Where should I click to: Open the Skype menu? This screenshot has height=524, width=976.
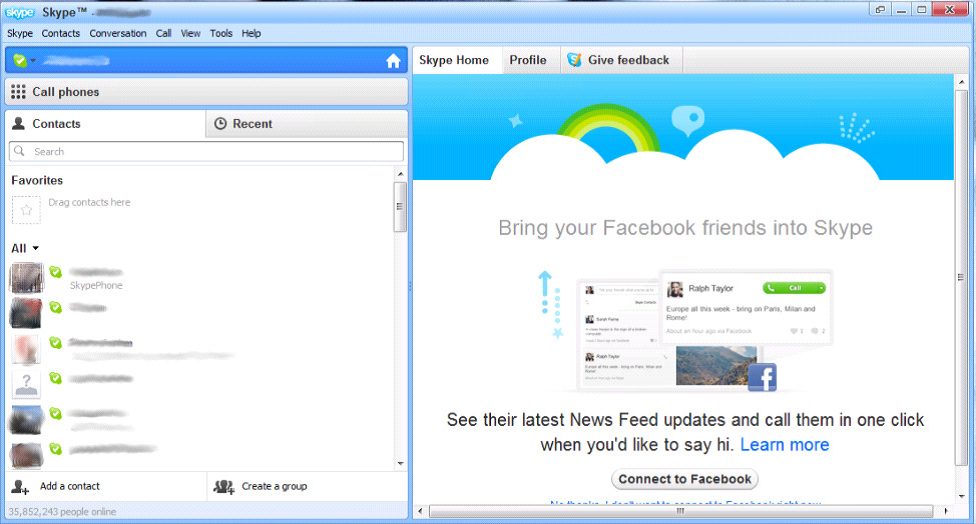tap(20, 33)
